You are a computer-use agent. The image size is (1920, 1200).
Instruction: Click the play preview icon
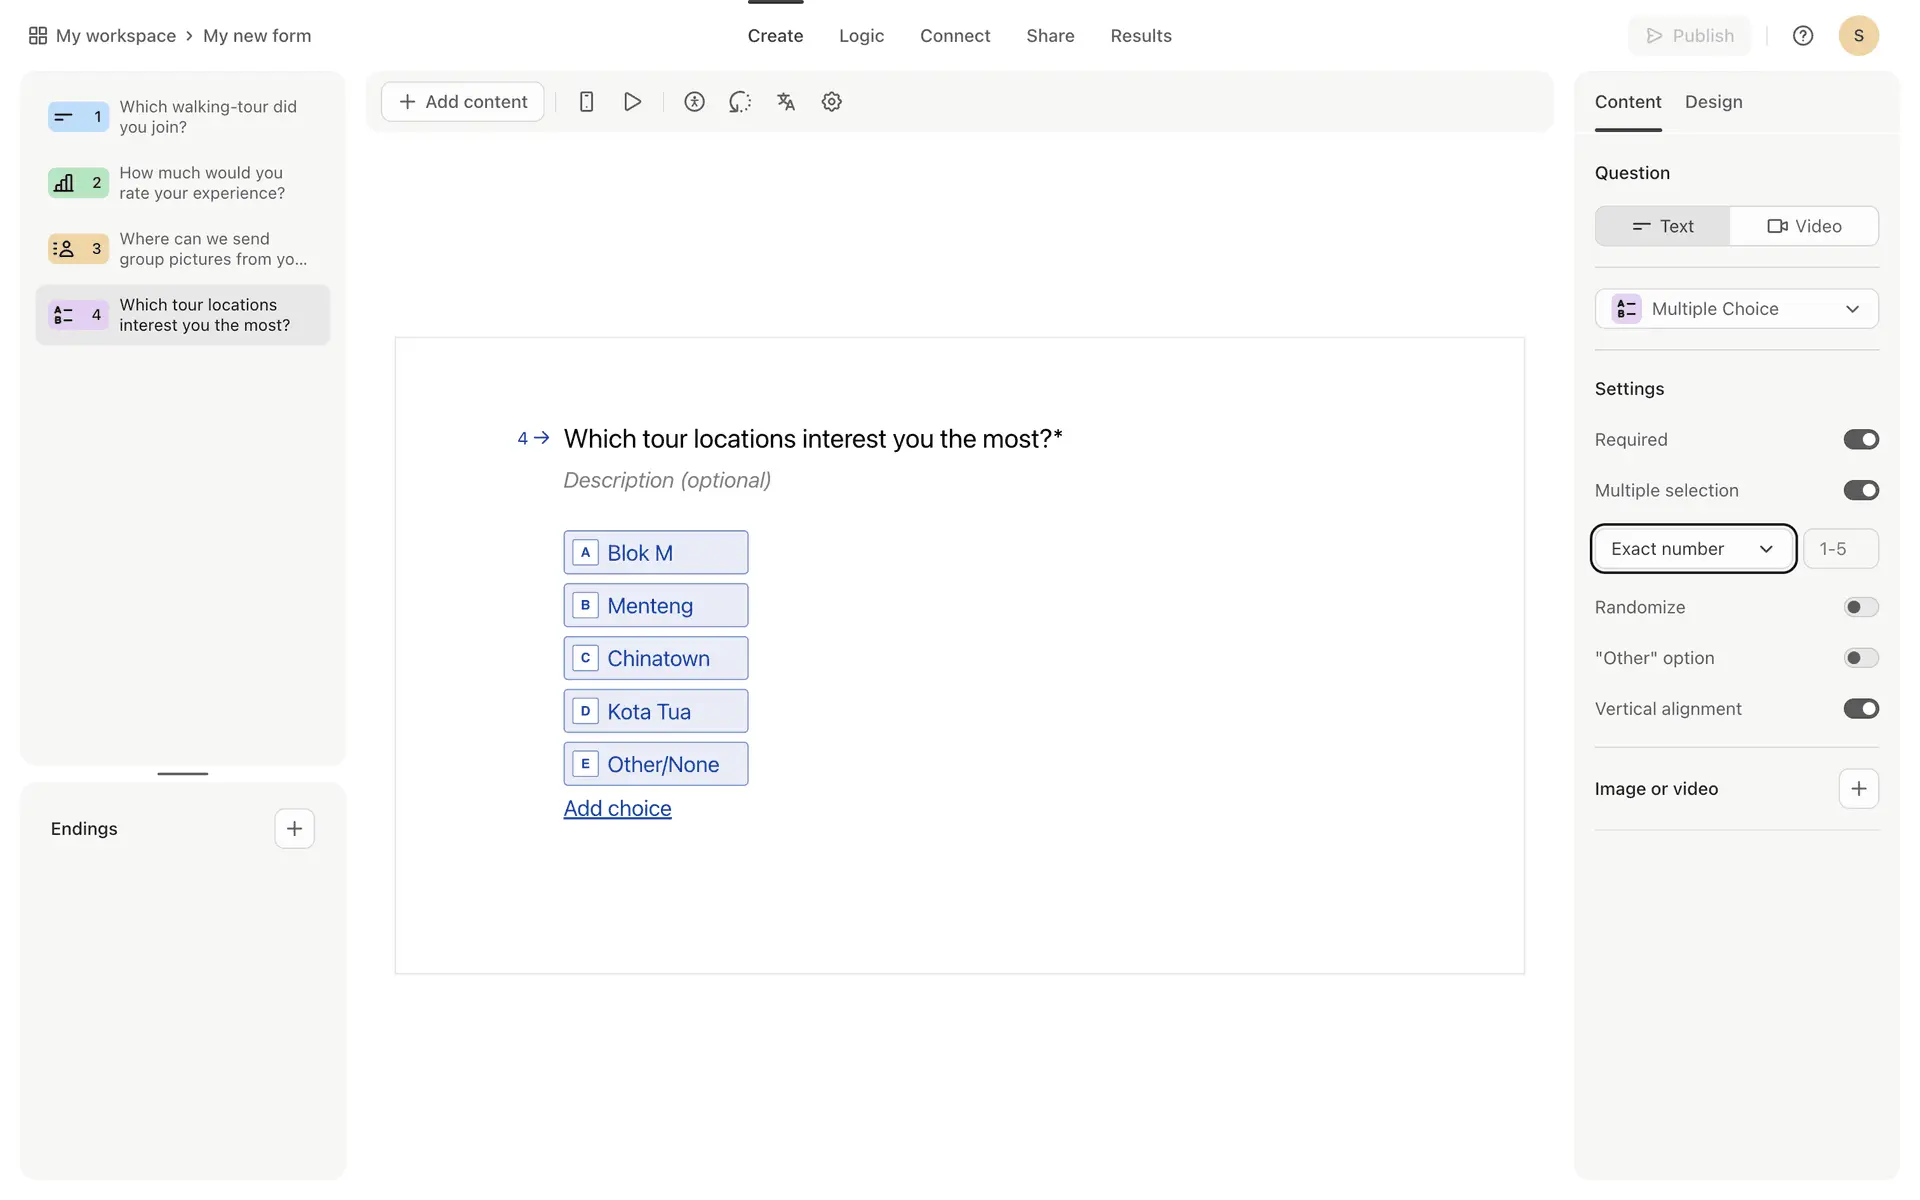(632, 102)
